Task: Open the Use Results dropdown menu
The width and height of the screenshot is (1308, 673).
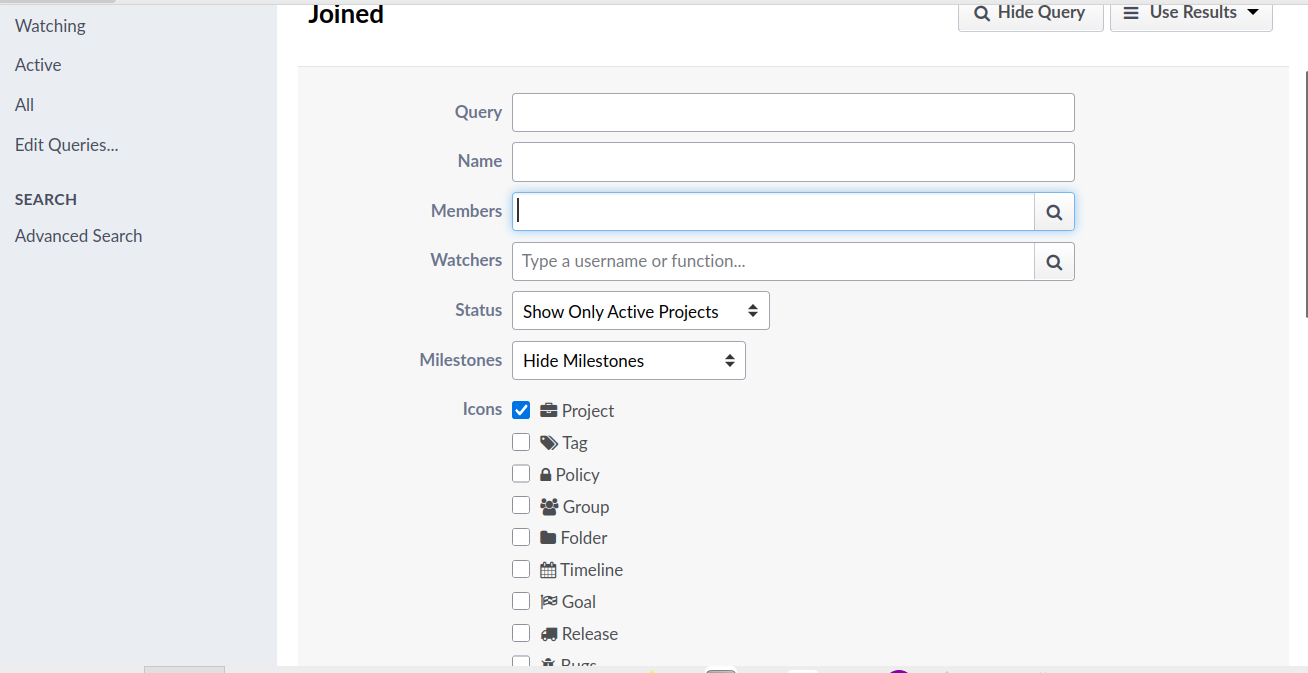Action: pyautogui.click(x=1190, y=13)
